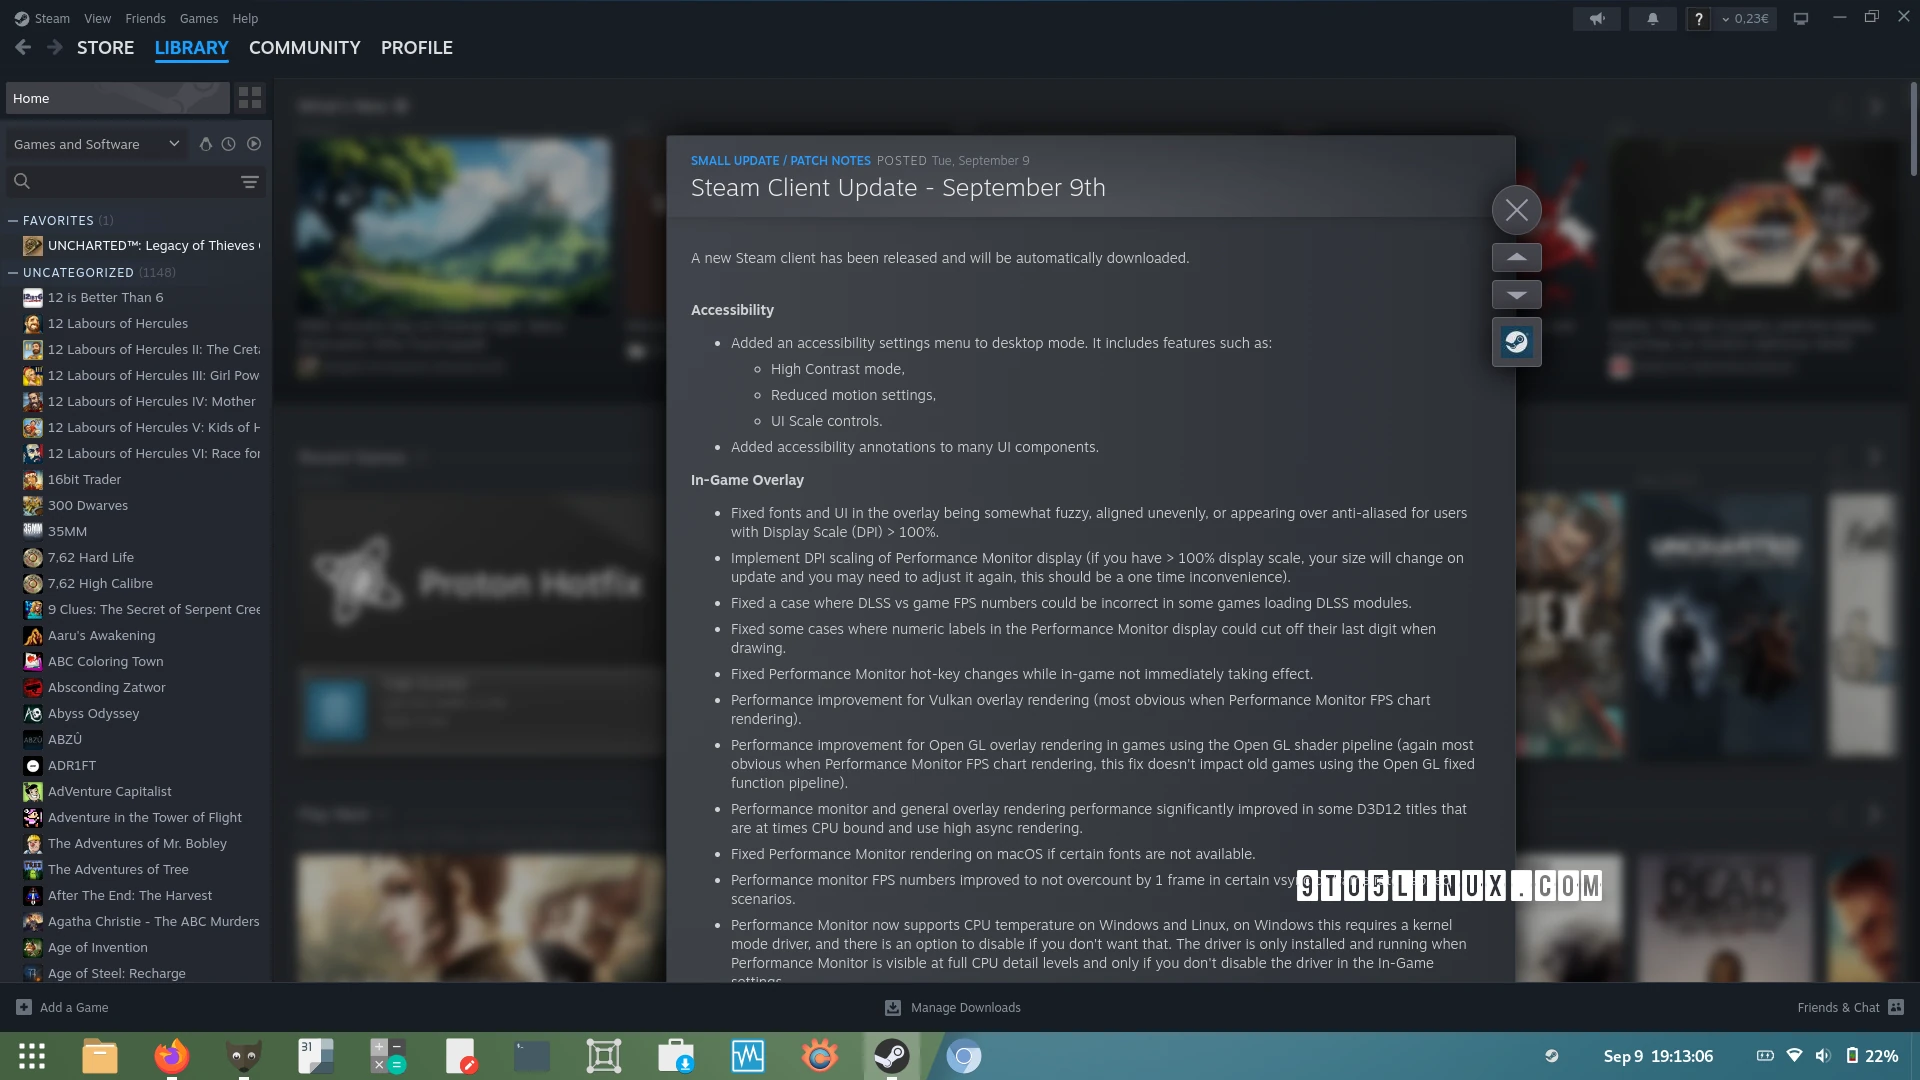Collapse the FAVORITES category
This screenshot has width=1920, height=1080.
coord(13,220)
